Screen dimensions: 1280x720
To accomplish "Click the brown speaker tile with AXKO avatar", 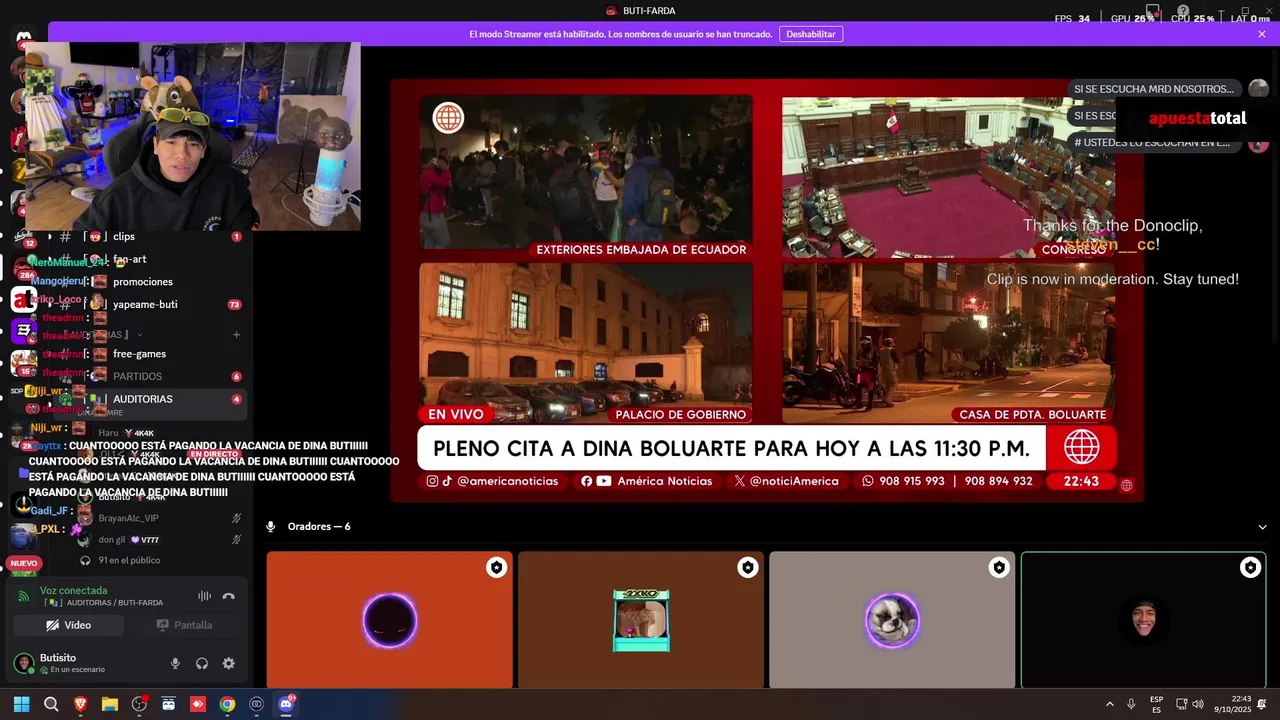I will coord(641,620).
